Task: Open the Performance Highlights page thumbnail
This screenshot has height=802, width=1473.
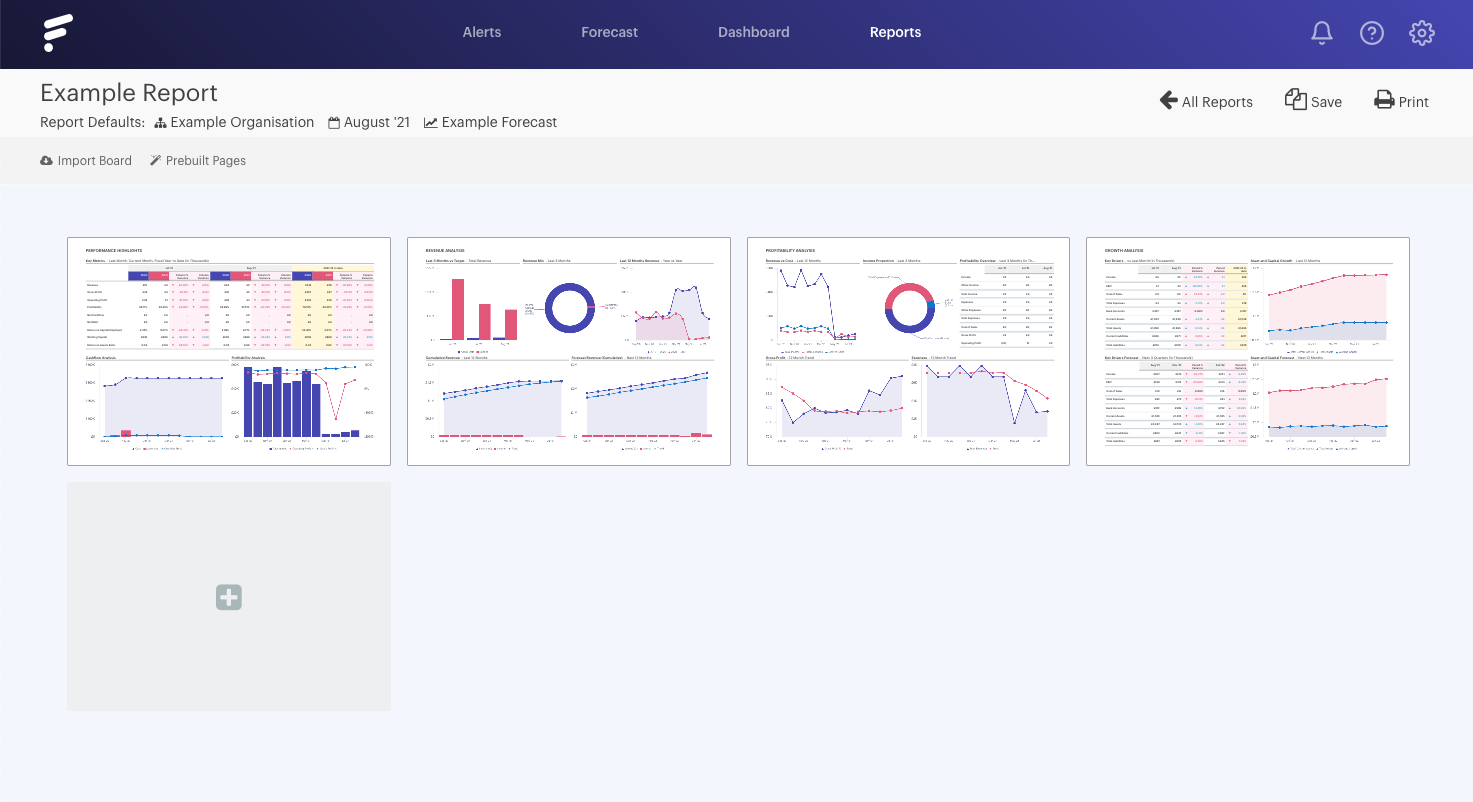Action: click(x=228, y=351)
